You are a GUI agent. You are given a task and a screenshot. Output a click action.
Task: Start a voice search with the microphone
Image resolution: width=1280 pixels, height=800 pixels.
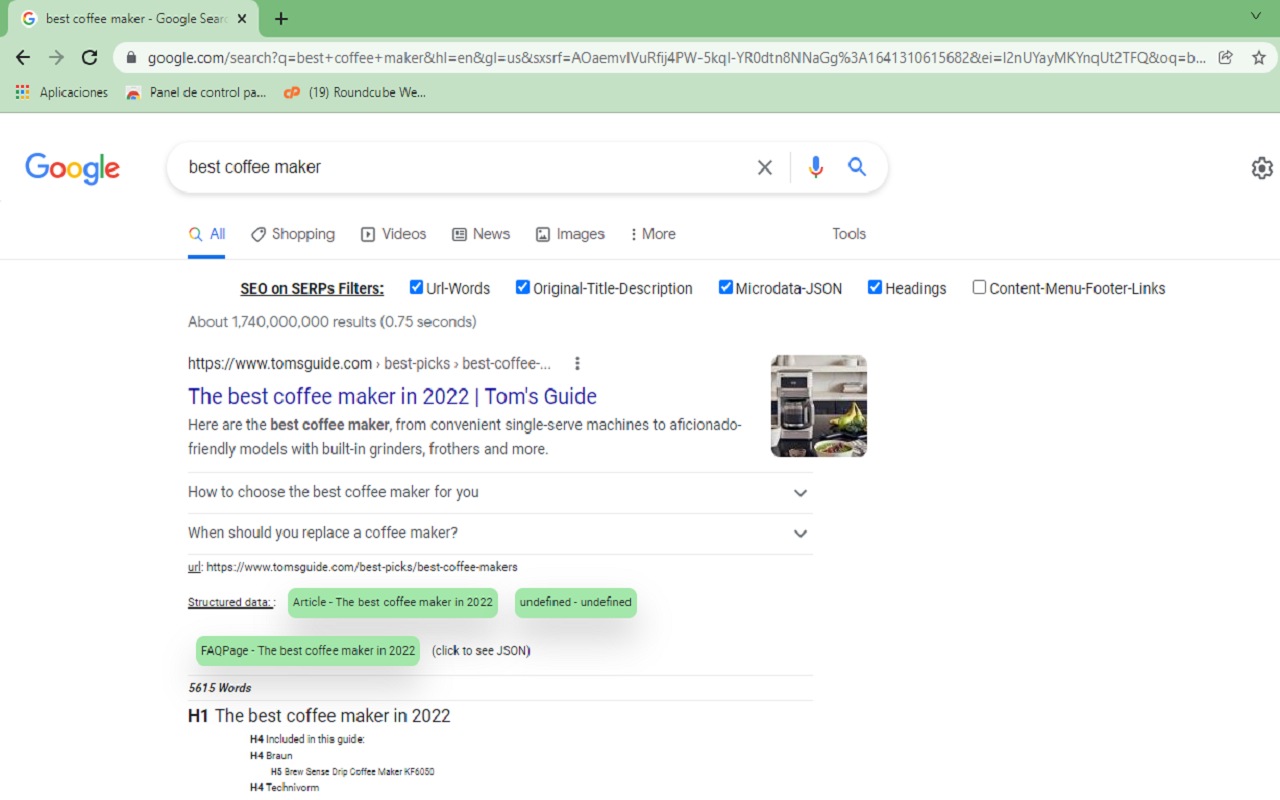coord(816,167)
